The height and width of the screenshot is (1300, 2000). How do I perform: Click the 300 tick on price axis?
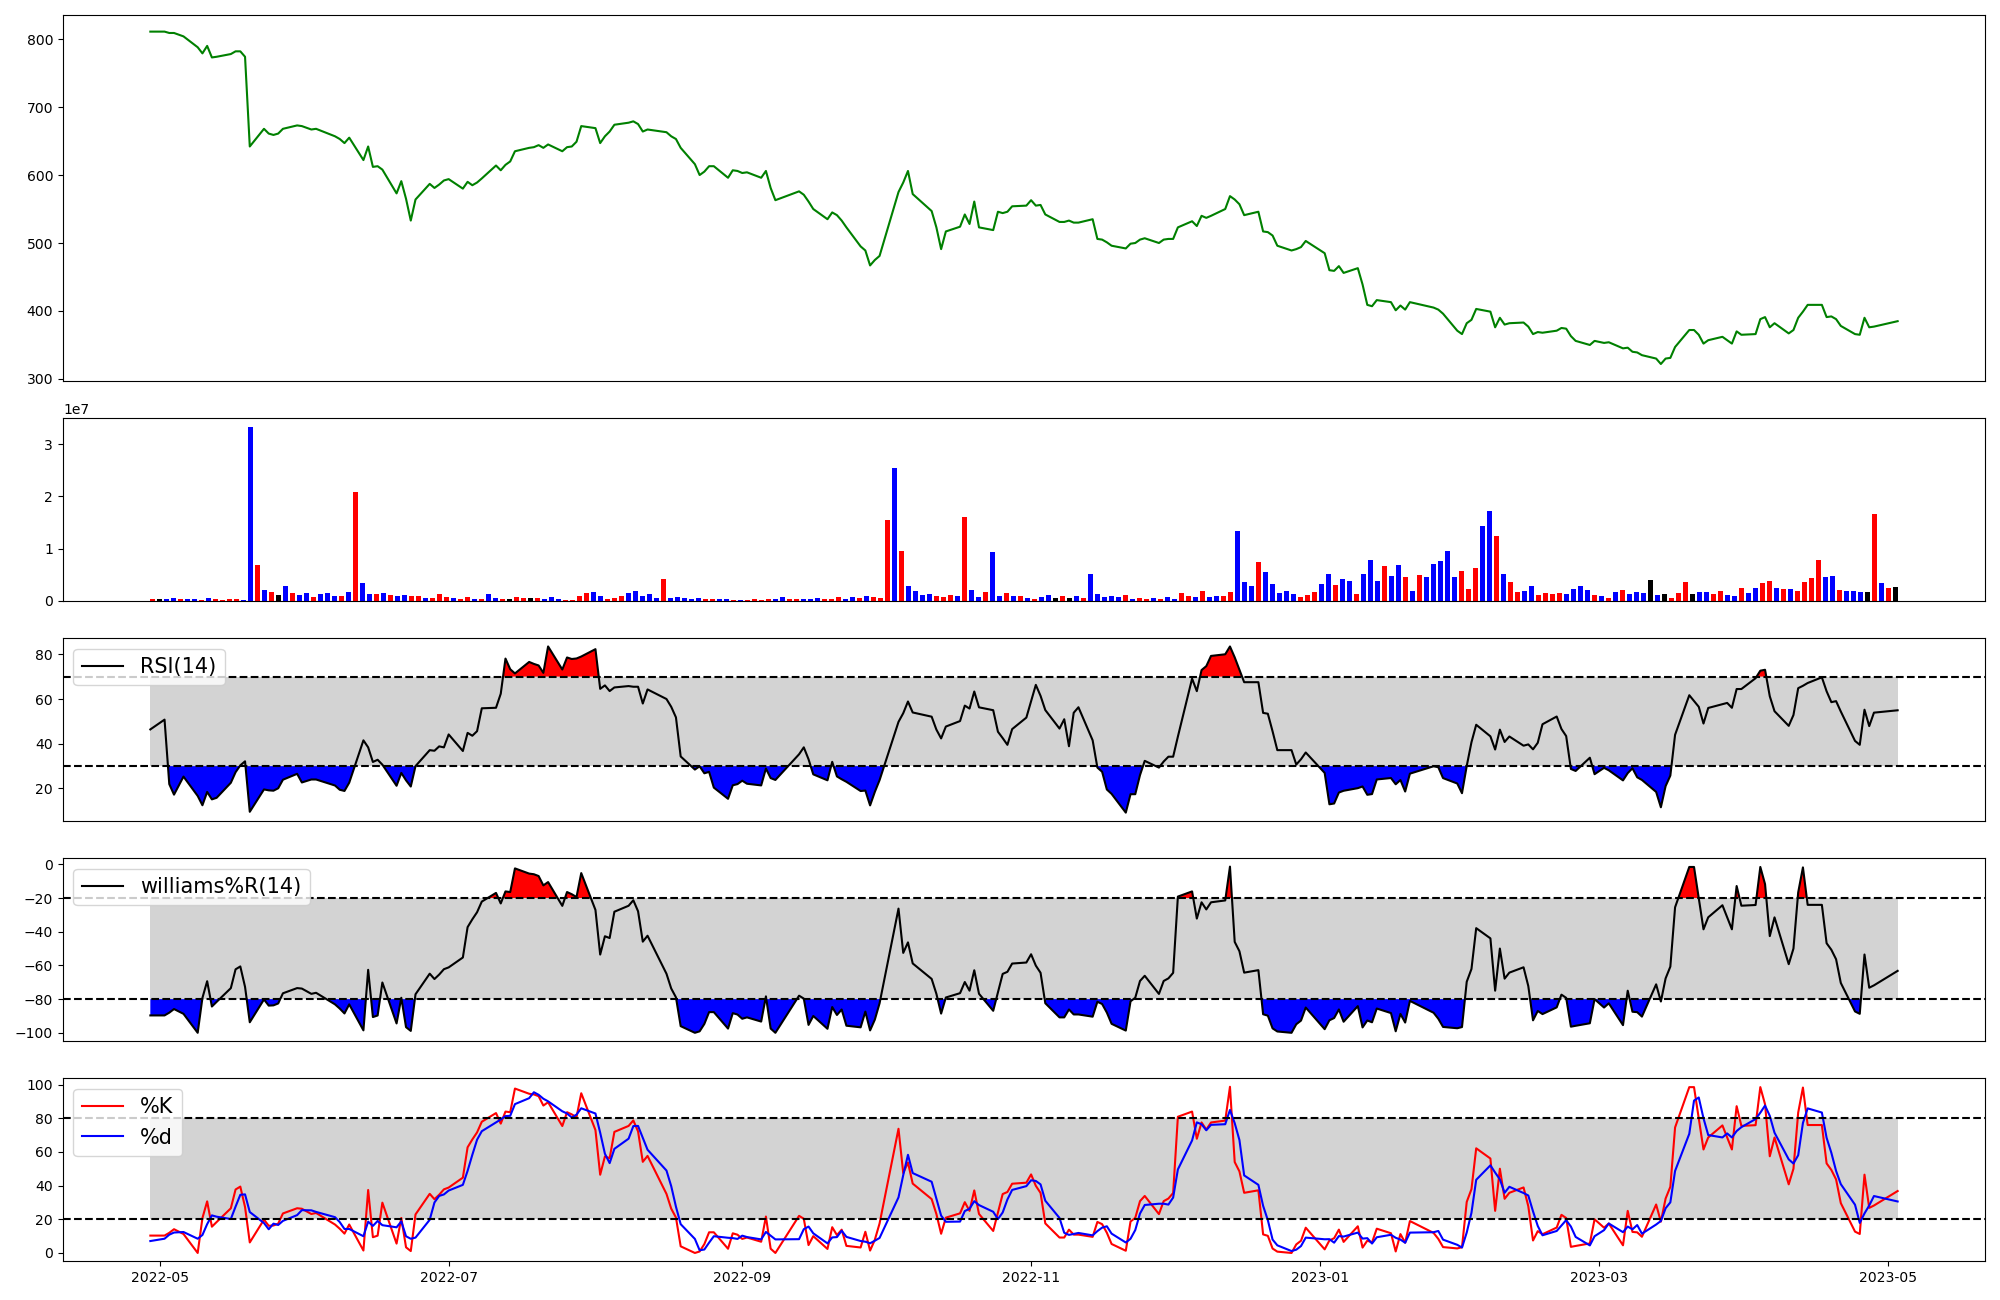click(x=41, y=379)
